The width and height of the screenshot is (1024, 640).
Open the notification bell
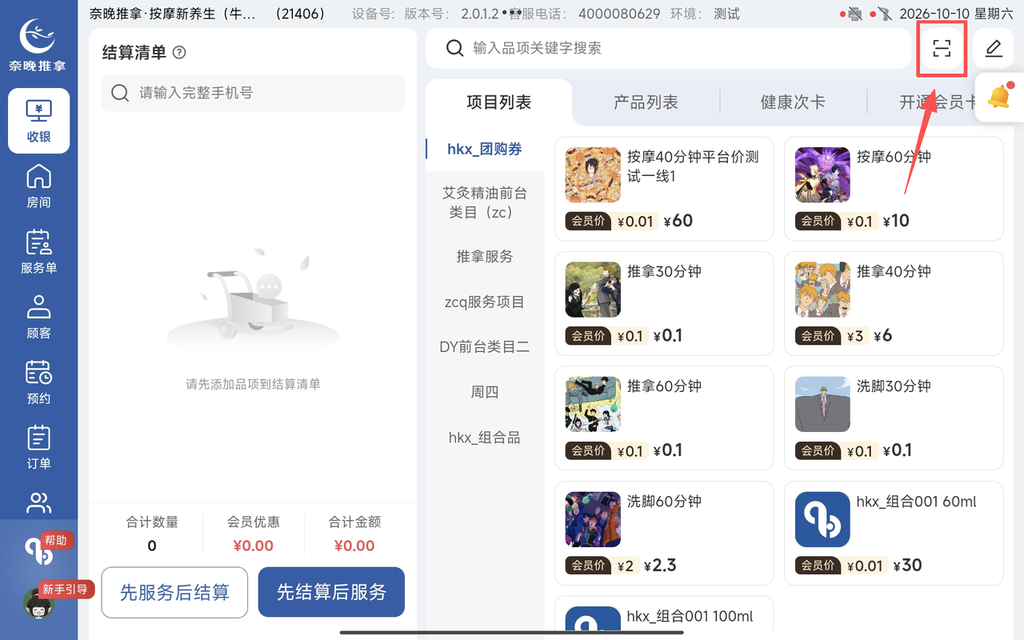(999, 97)
